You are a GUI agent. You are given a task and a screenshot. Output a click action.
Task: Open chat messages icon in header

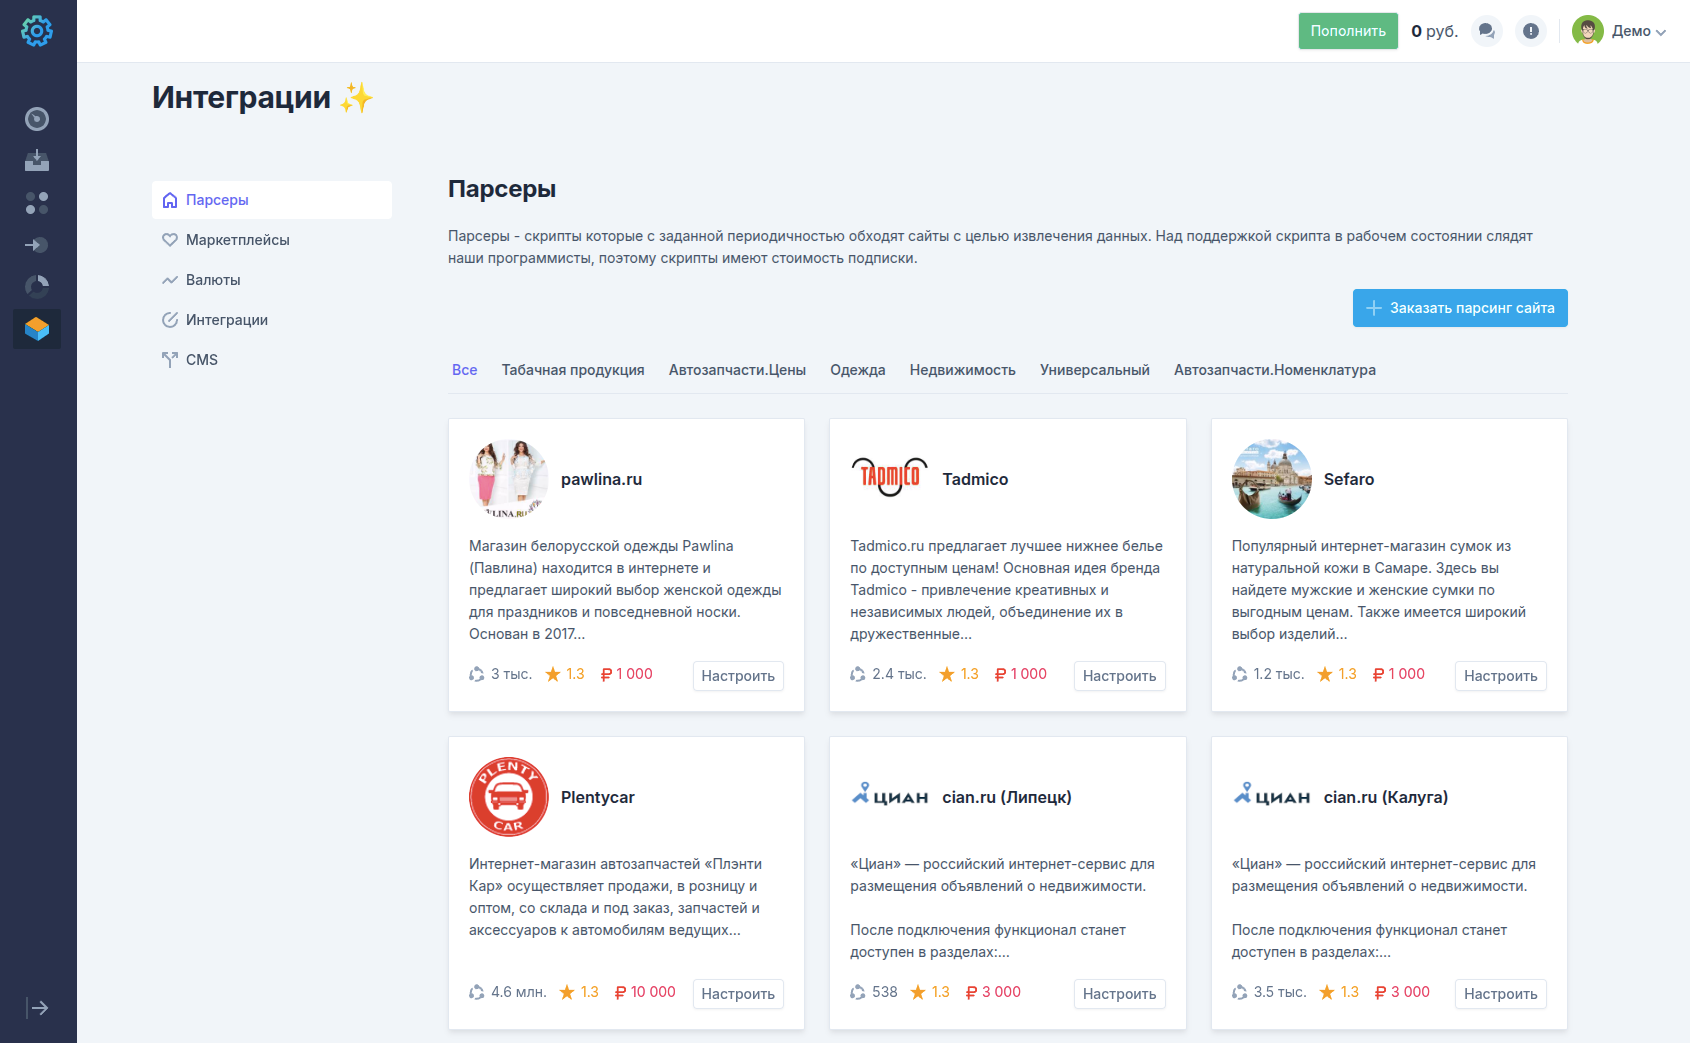1487,31
